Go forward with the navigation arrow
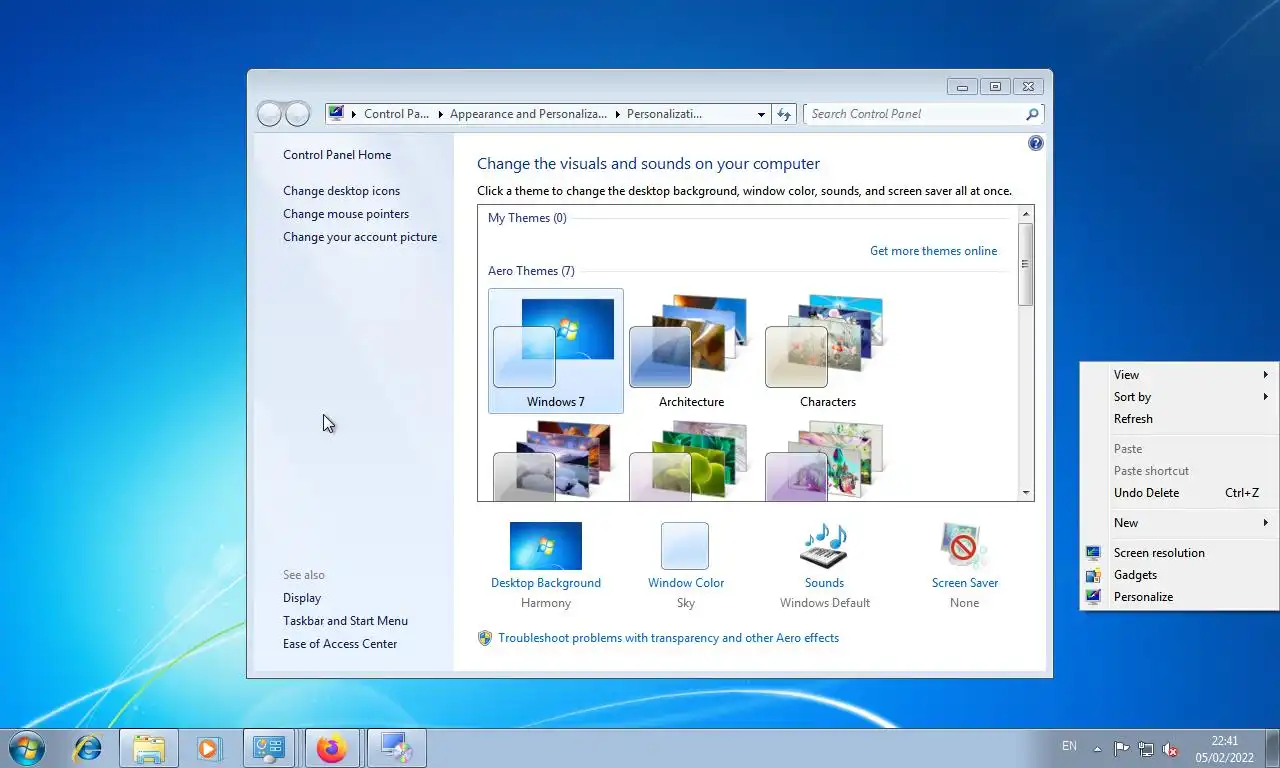This screenshot has width=1280, height=768. tap(297, 114)
